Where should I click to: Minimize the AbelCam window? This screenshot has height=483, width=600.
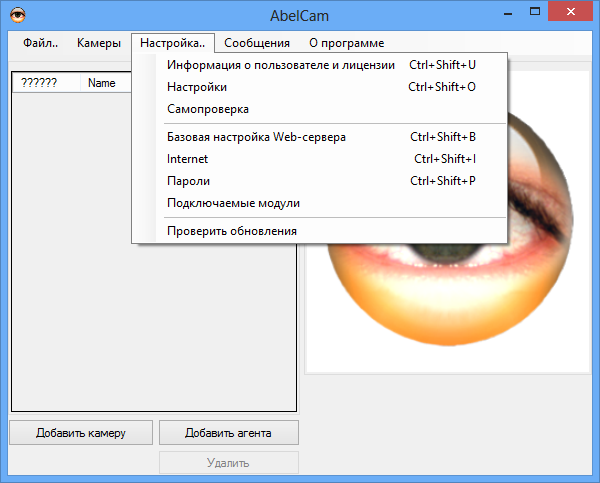tap(508, 12)
